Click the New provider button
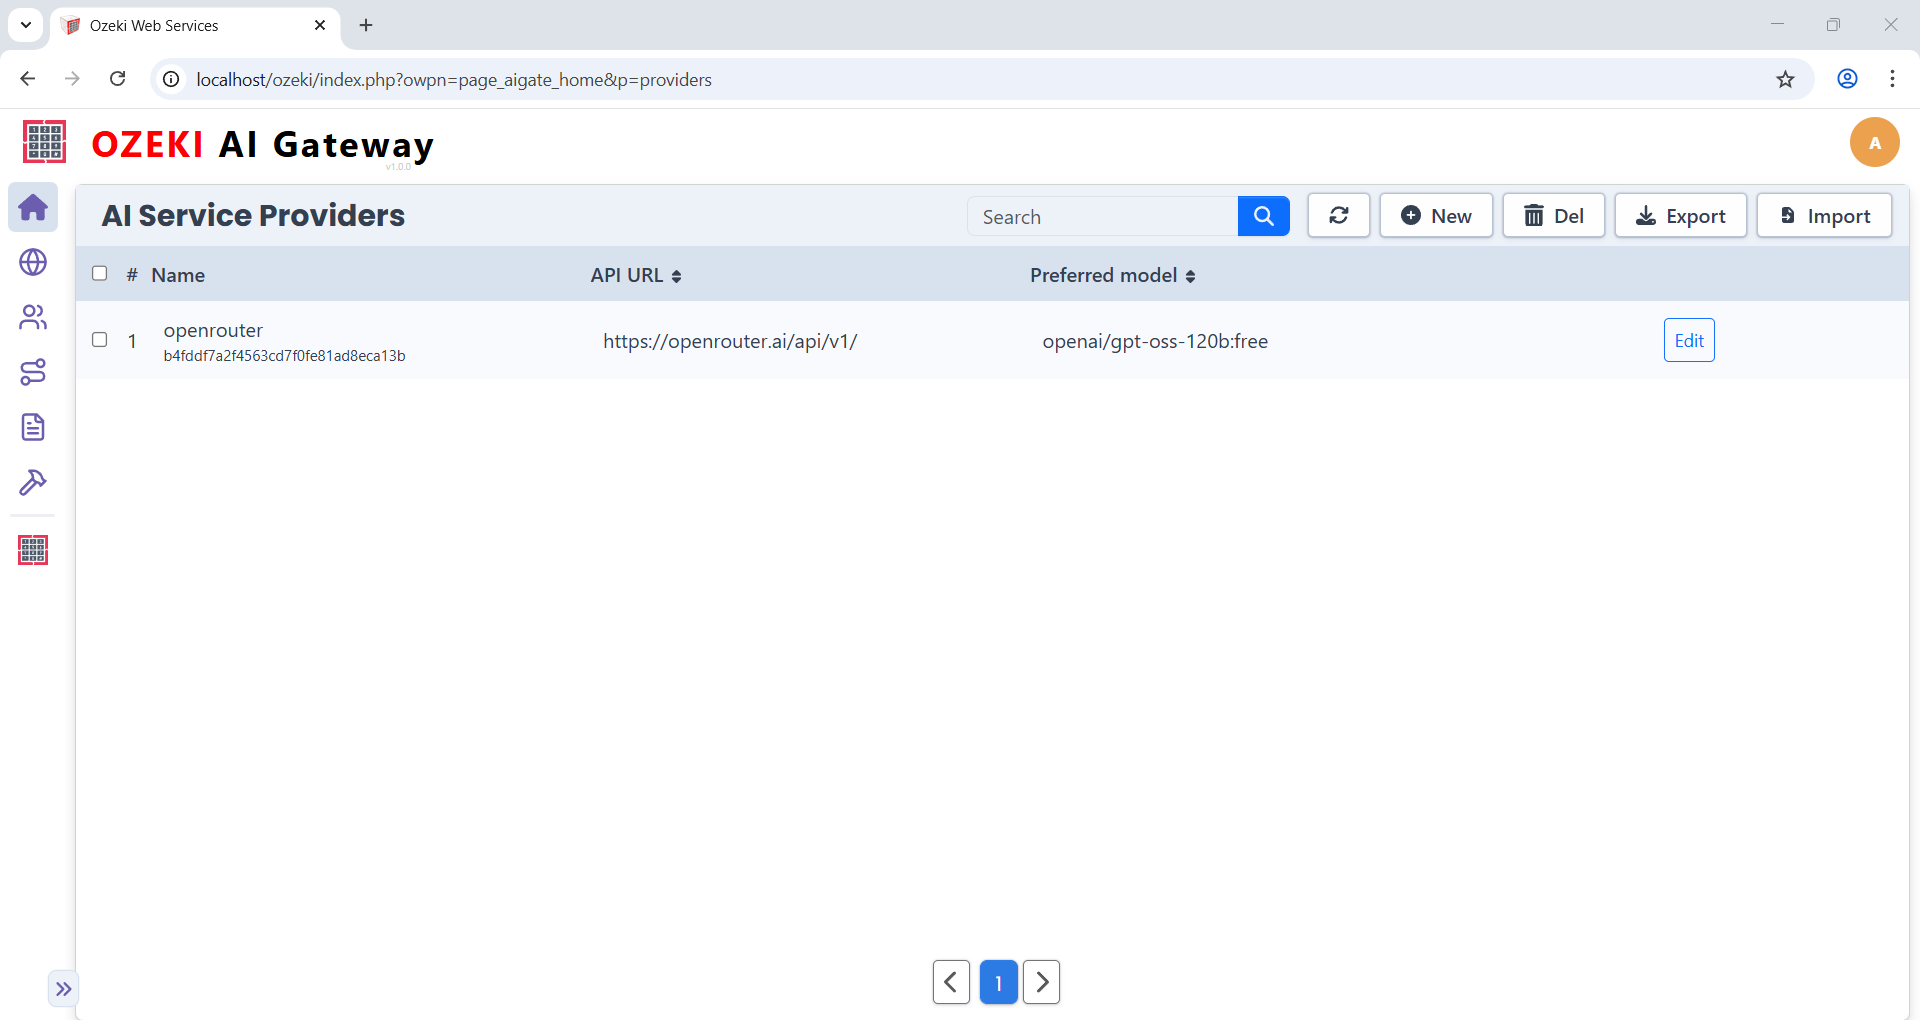The width and height of the screenshot is (1920, 1020). click(1436, 216)
